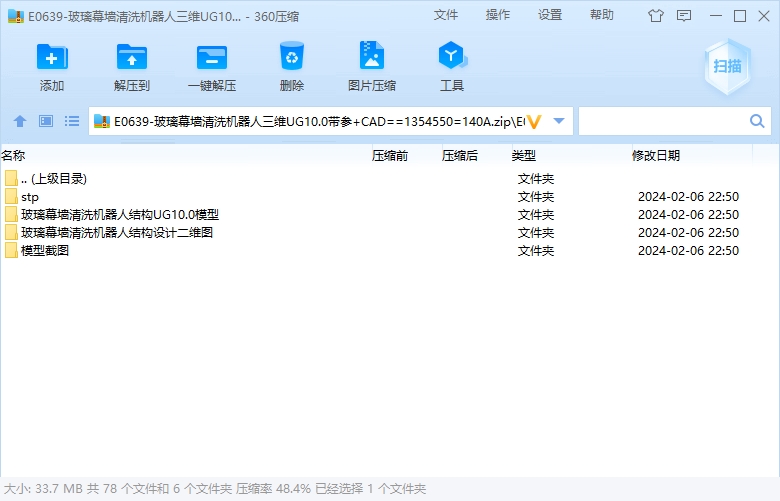The height and width of the screenshot is (501, 780).
Task: Click the 添加 (Add) toolbar icon
Action: pos(52,57)
